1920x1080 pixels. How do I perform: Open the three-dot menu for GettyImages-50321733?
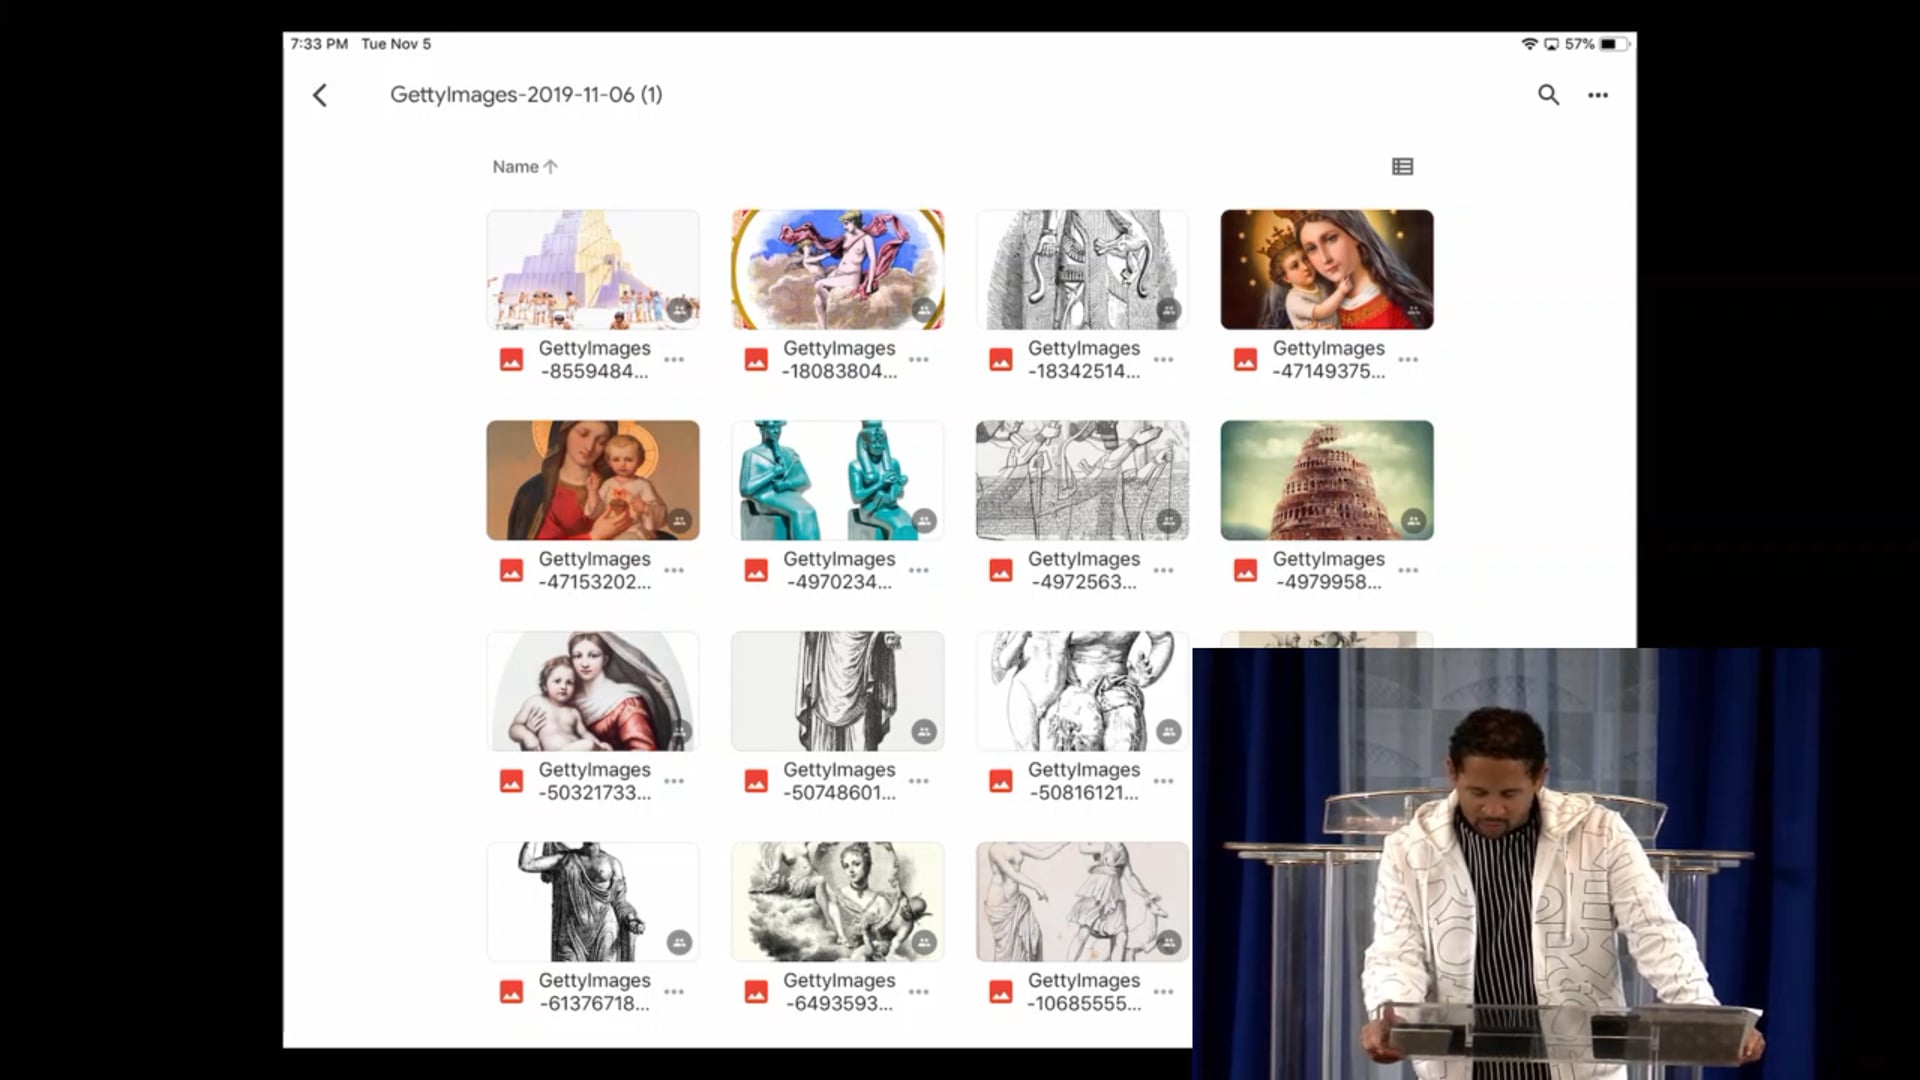tap(674, 781)
